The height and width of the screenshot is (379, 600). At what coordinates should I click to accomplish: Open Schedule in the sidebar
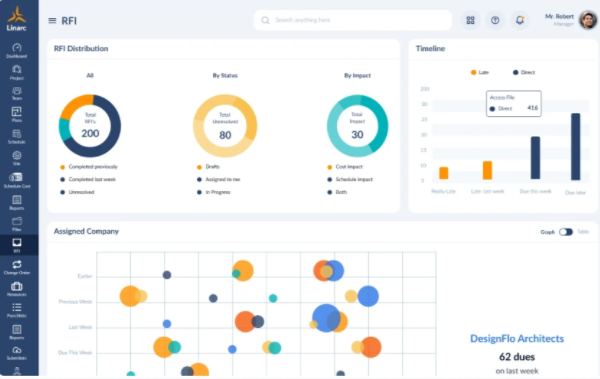coord(16,137)
